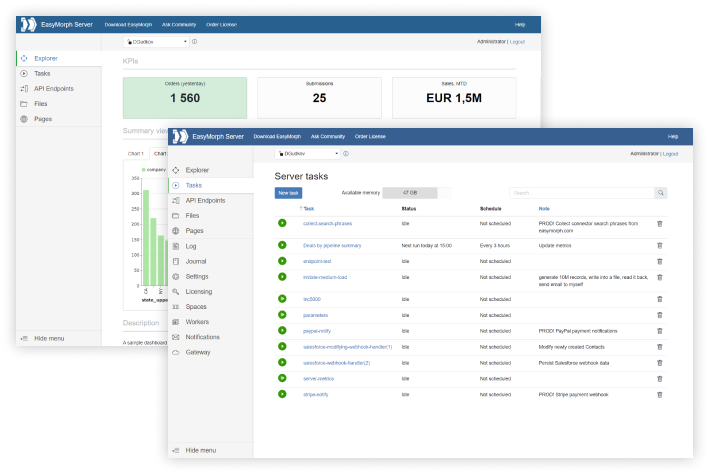Delete the server-metrics task via trash icon
This screenshot has width=709, height=474.
click(x=660, y=379)
